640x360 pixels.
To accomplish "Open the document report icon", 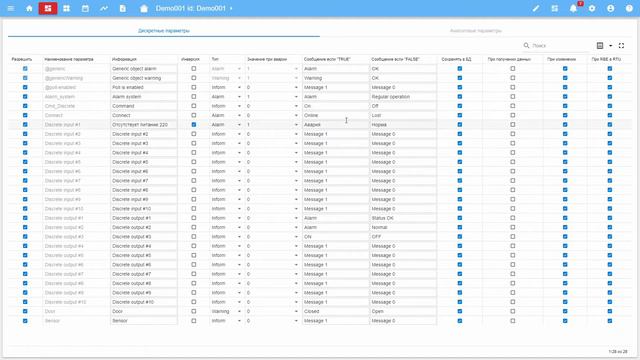I will pyautogui.click(x=123, y=8).
